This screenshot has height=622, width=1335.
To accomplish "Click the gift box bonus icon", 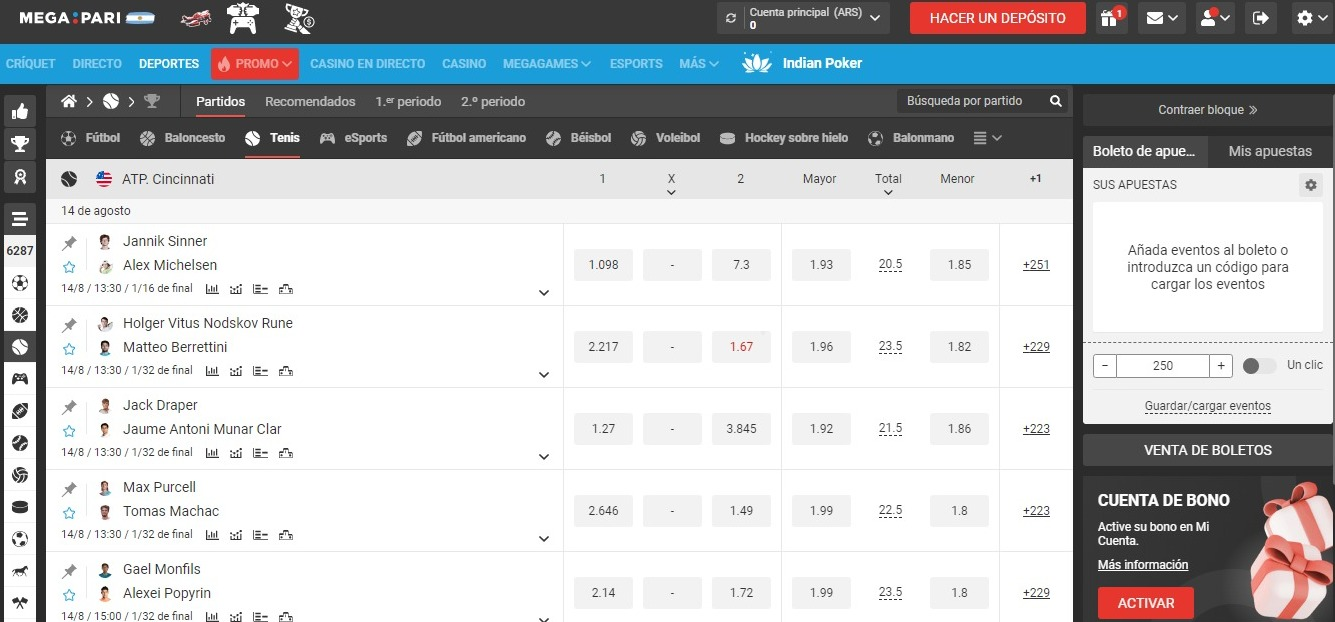I will click(1110, 18).
